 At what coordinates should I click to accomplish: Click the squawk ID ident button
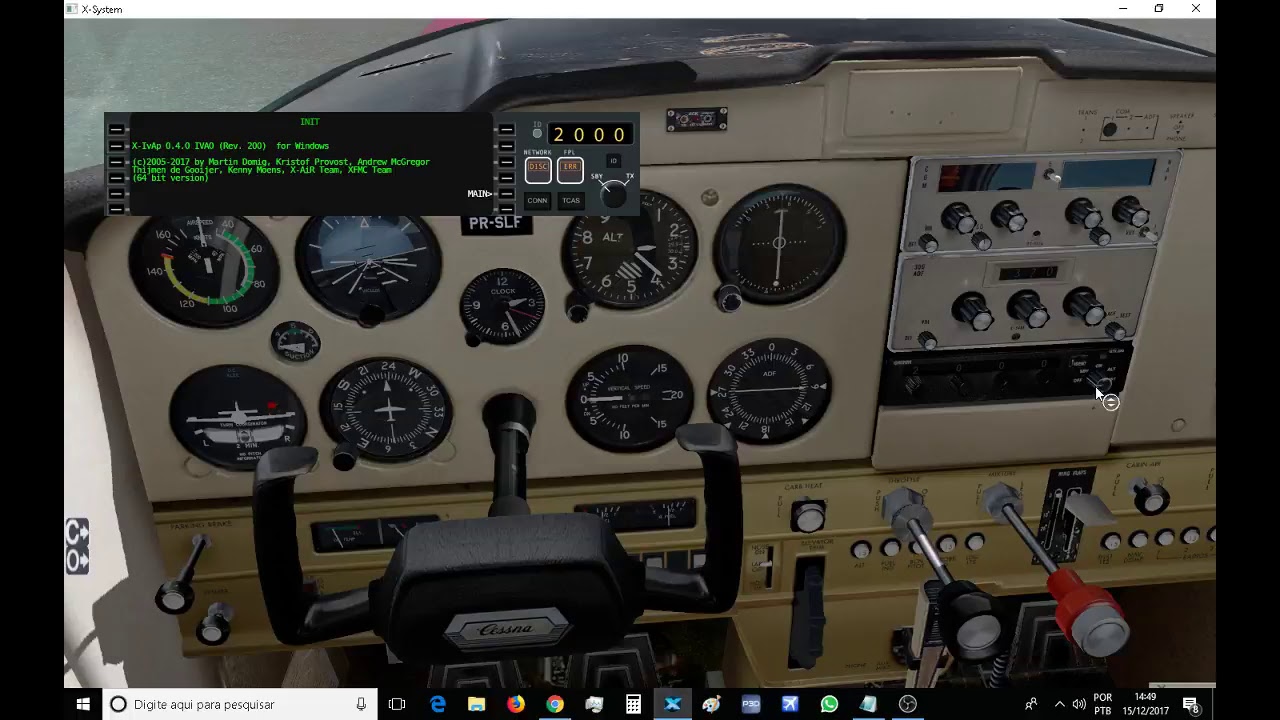[x=614, y=161]
